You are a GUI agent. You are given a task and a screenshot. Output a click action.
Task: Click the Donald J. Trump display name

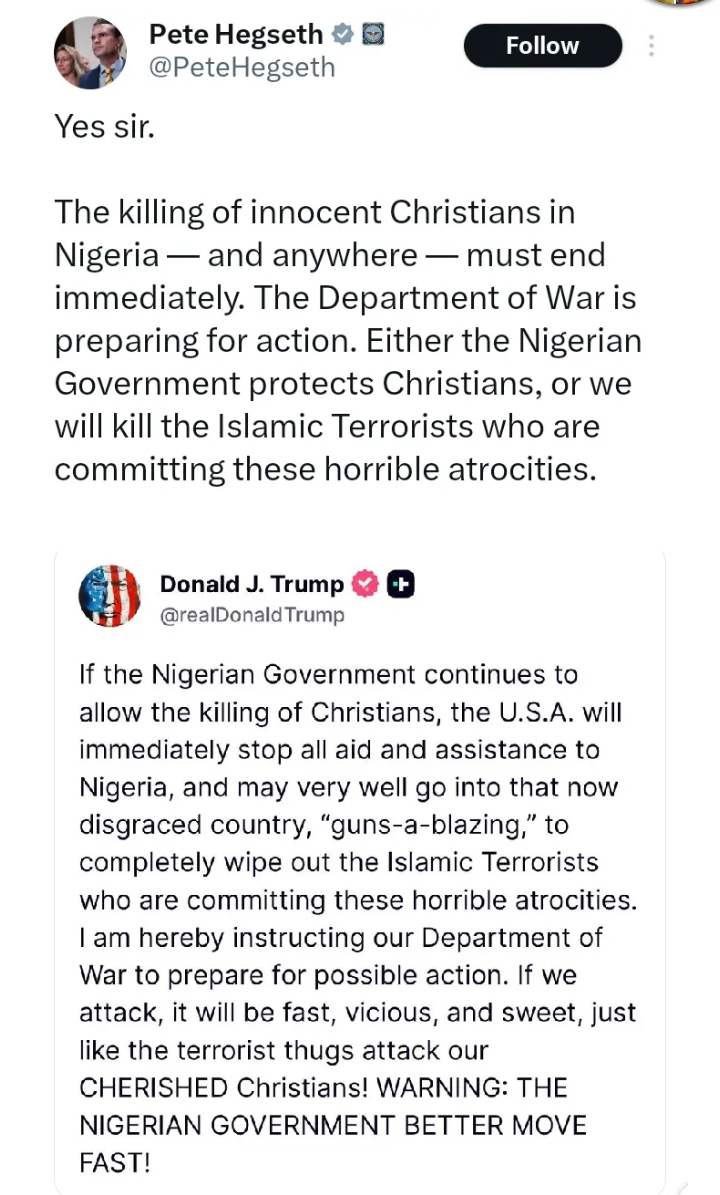(x=251, y=584)
